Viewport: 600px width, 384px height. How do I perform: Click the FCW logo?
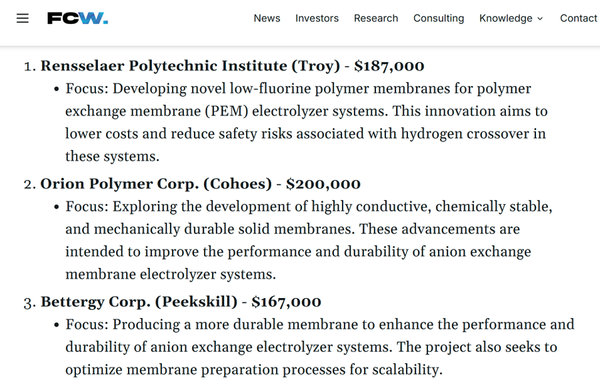pos(78,18)
